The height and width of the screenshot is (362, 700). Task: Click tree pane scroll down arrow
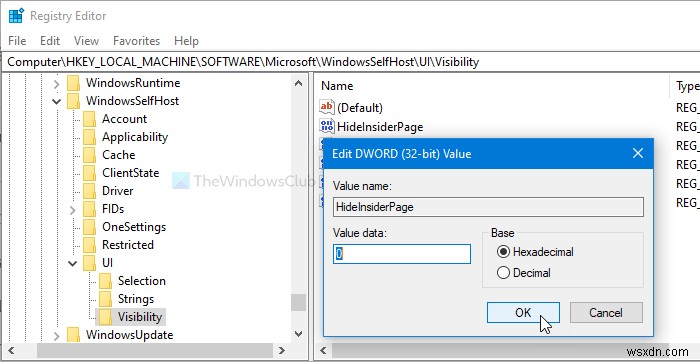(299, 333)
